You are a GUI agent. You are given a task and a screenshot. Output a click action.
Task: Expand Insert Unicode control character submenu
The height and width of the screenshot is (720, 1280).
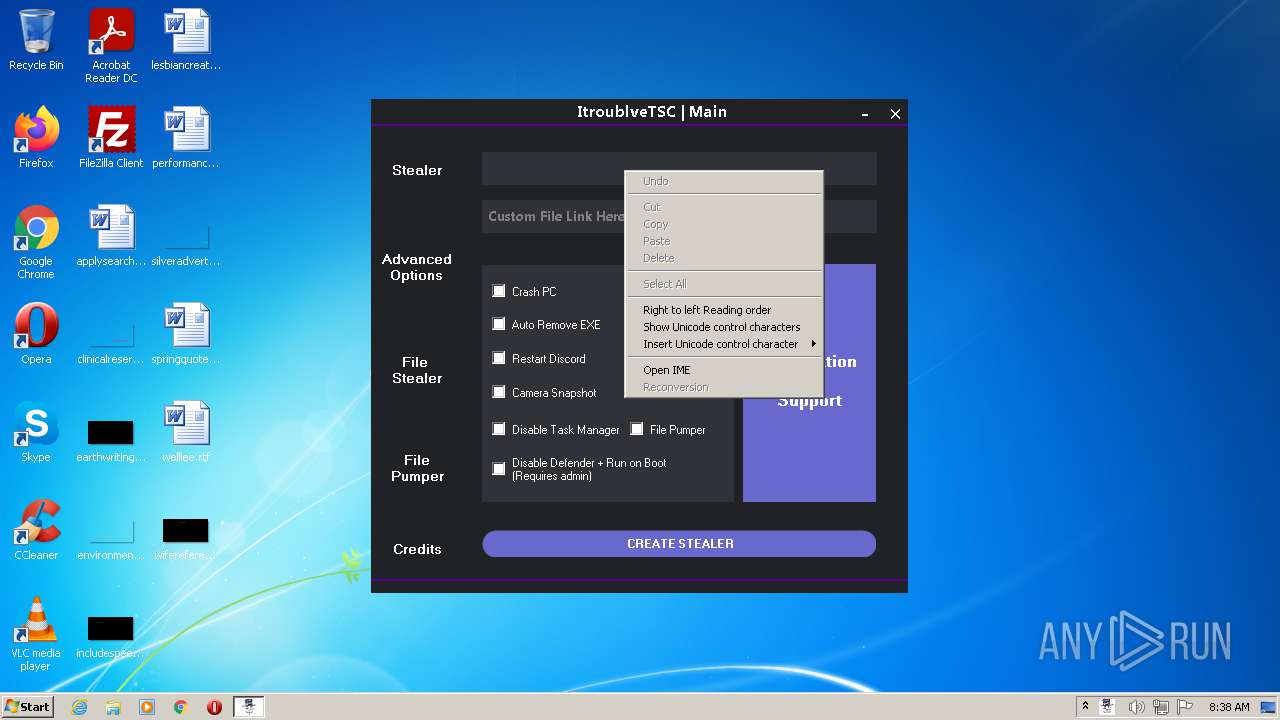pyautogui.click(x=723, y=344)
